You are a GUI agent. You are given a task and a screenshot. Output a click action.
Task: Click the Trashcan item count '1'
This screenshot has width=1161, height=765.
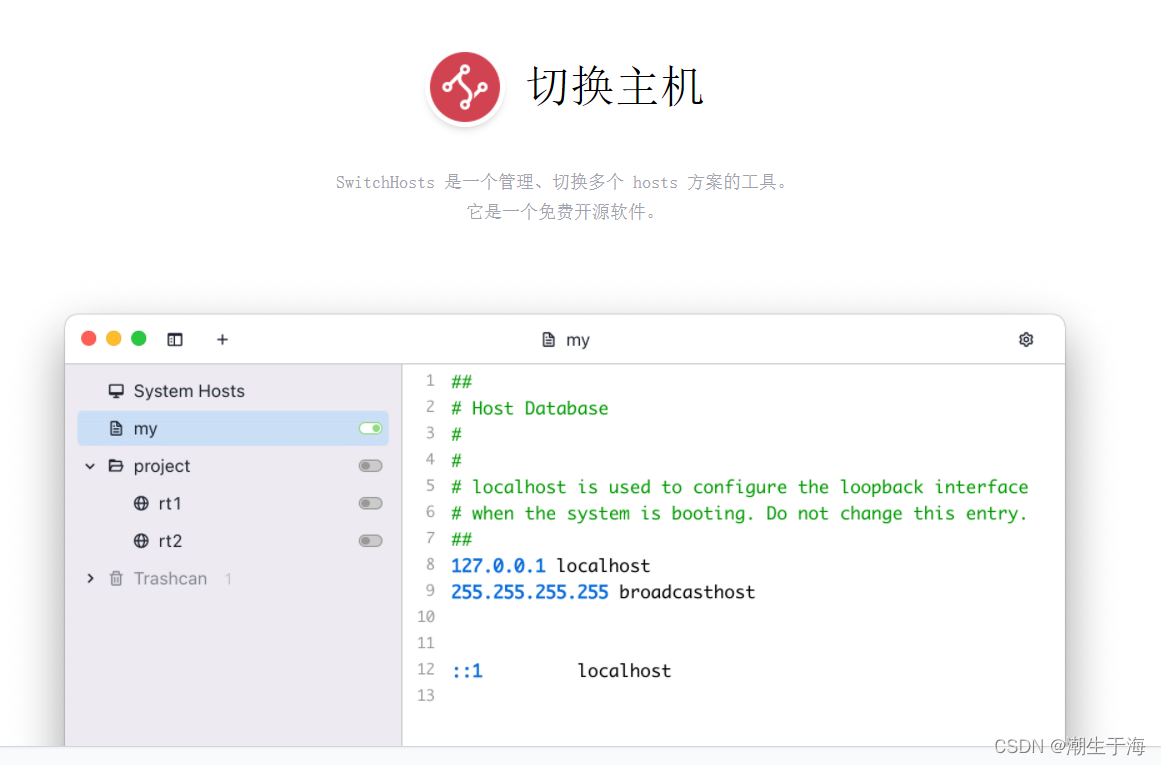(228, 579)
